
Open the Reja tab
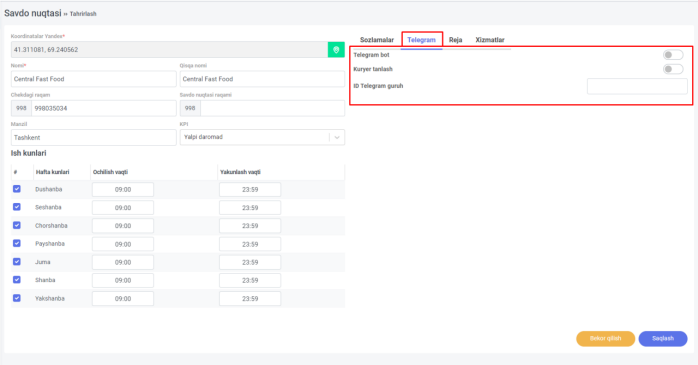click(x=455, y=40)
